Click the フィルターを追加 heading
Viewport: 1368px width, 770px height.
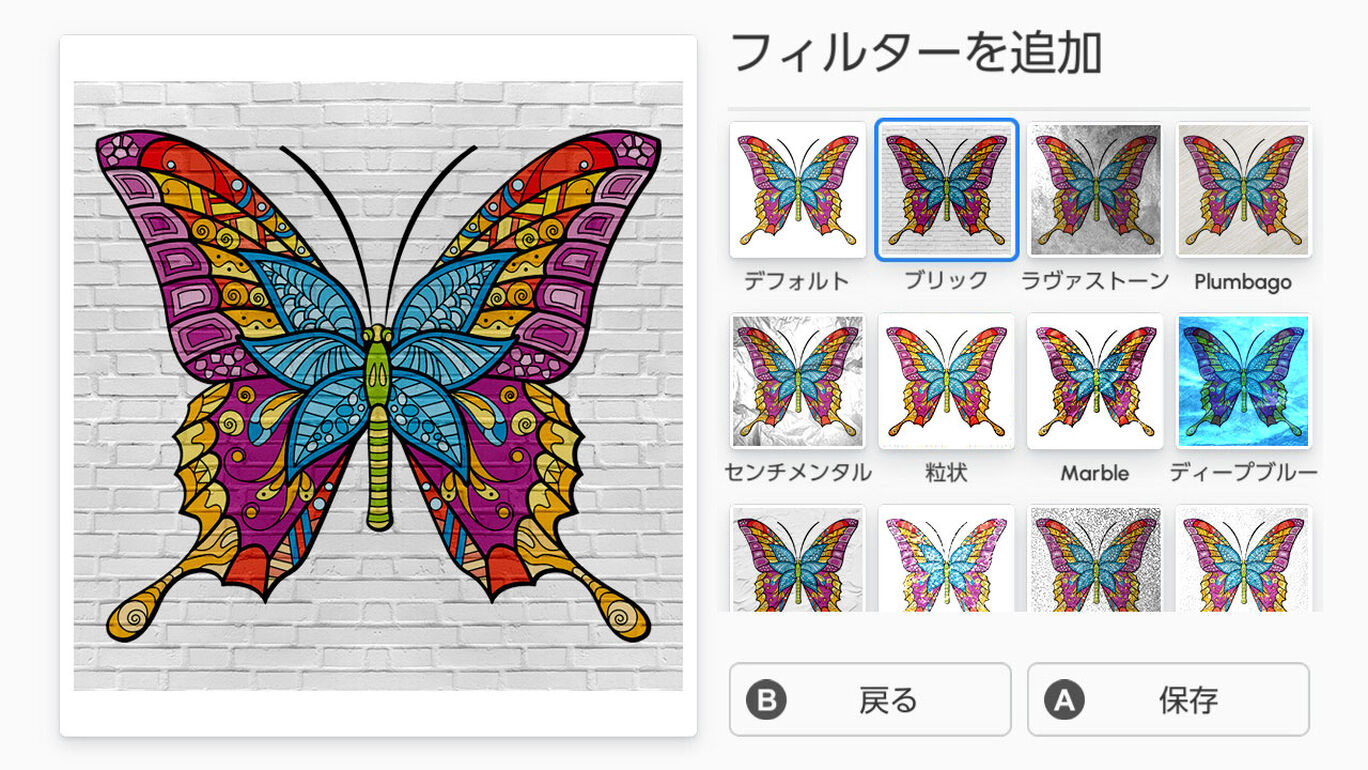916,52
